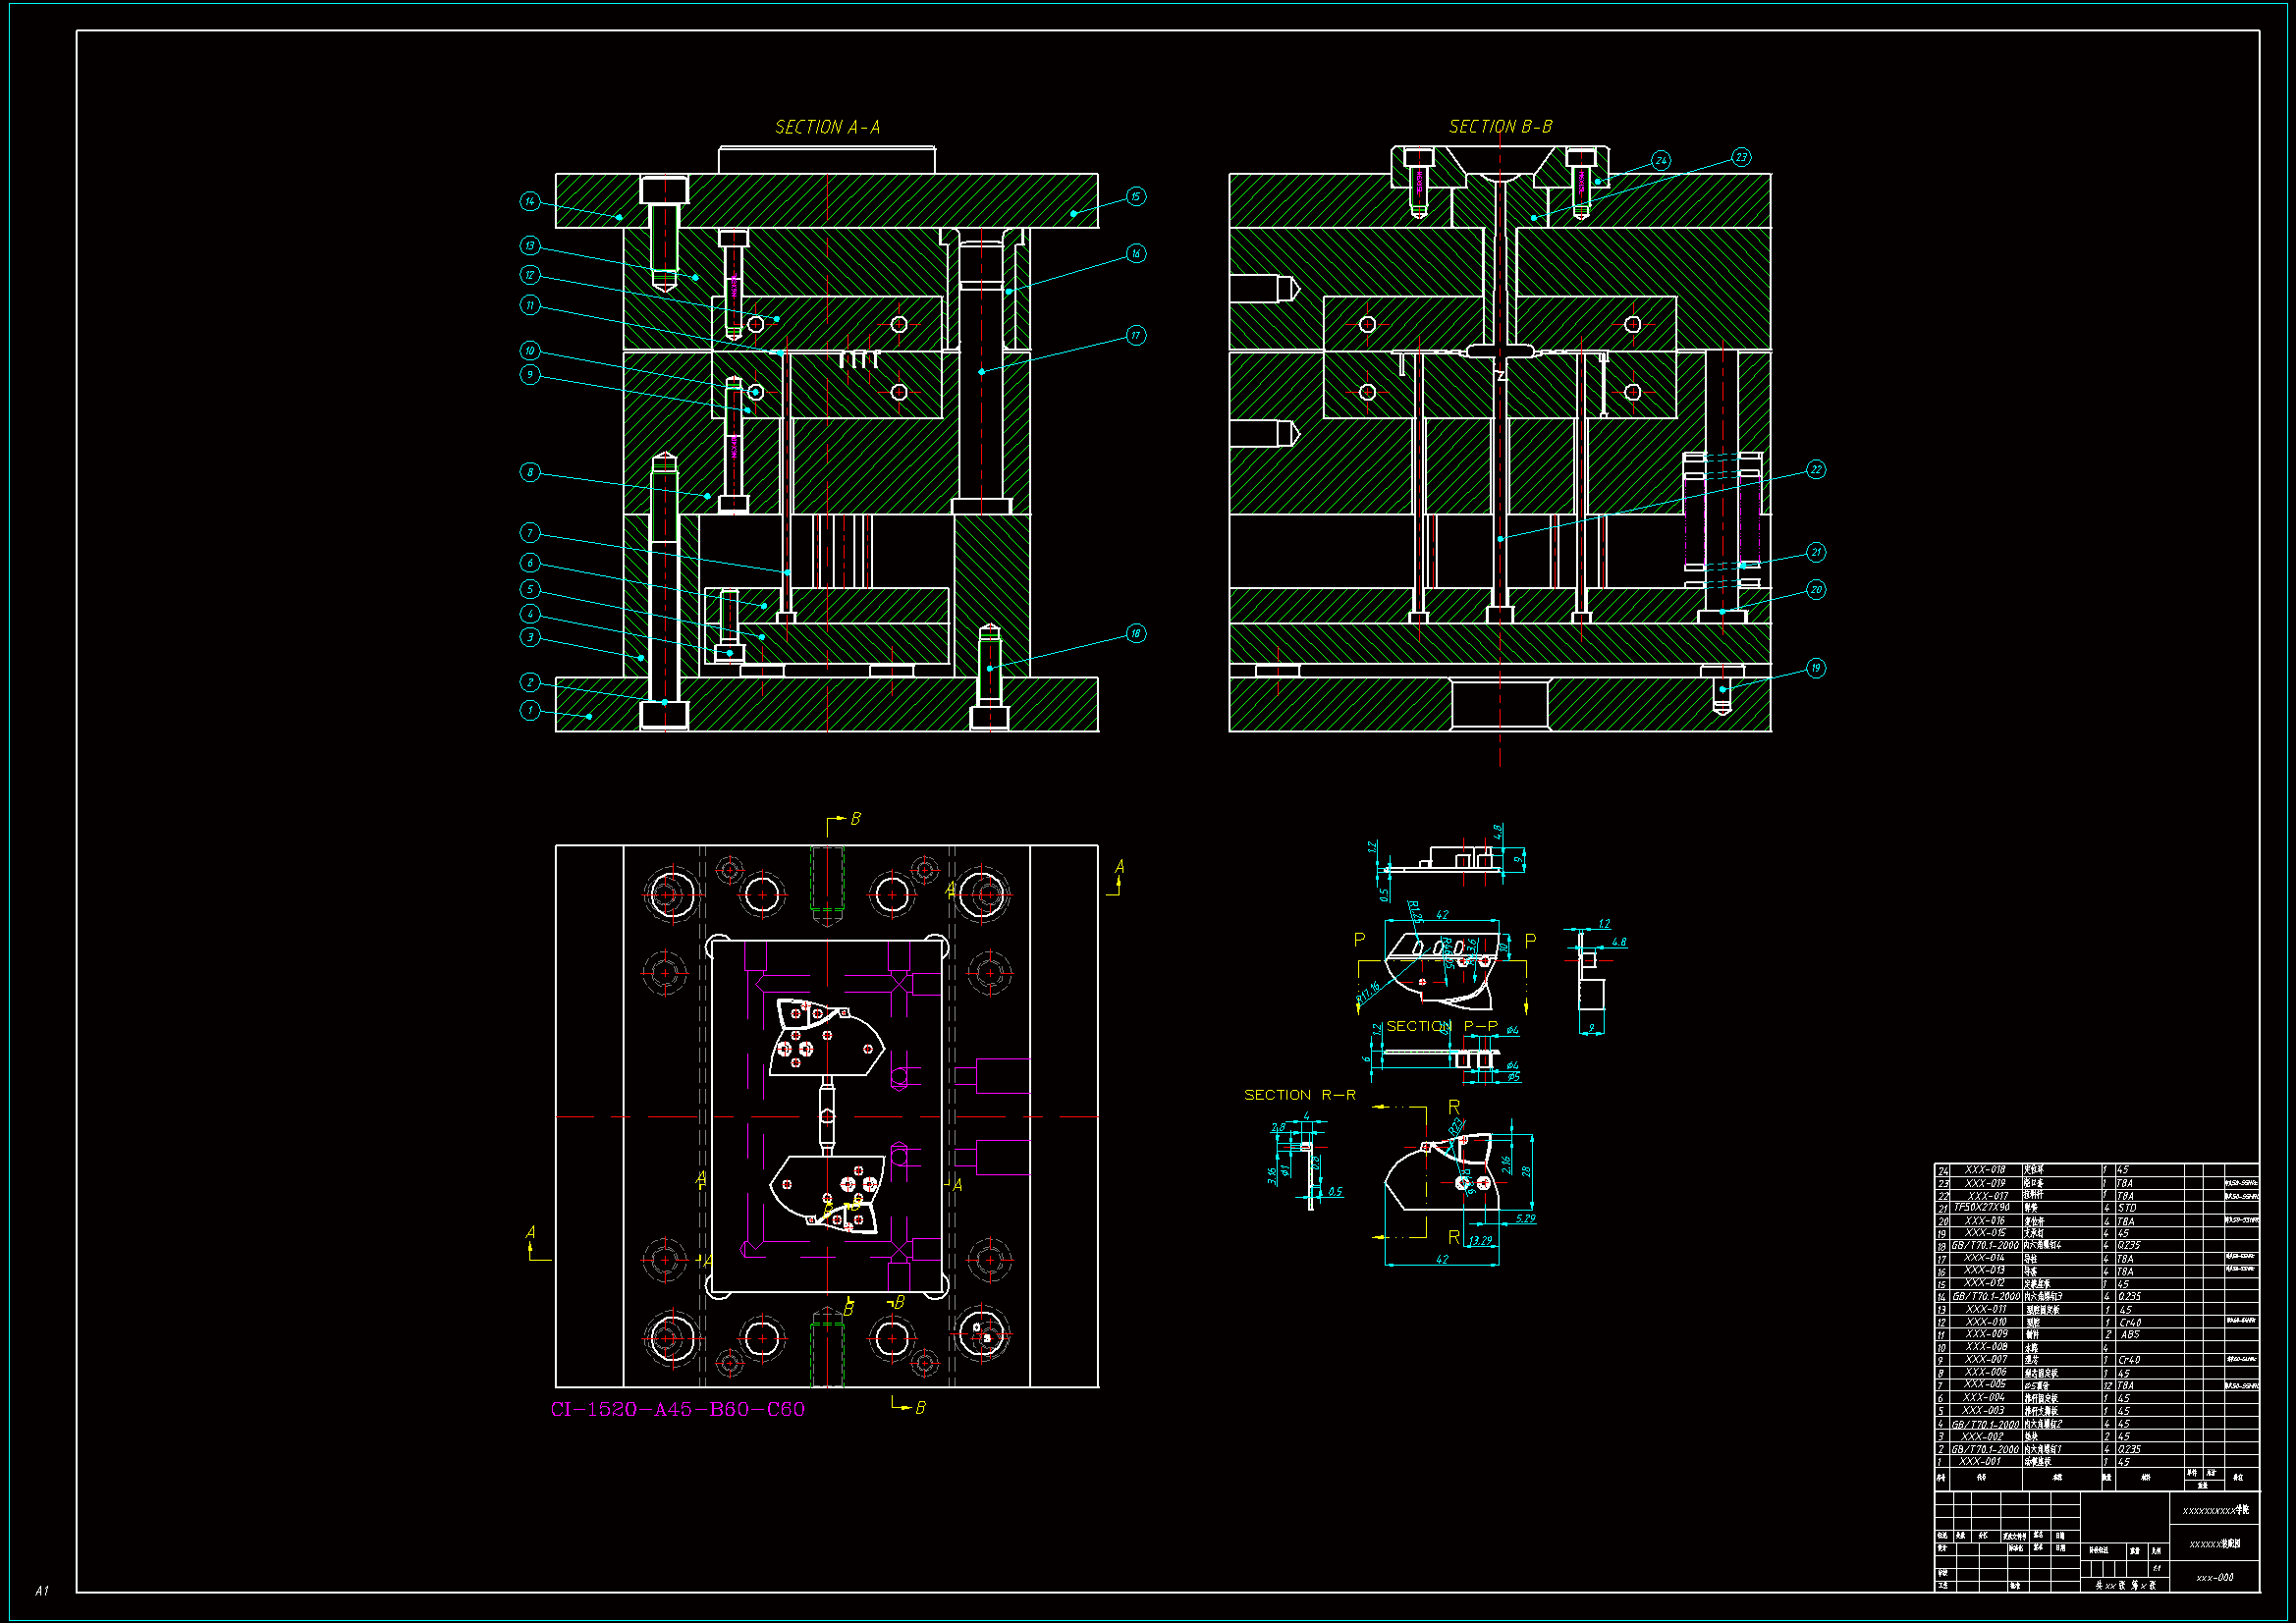Click the CI-1520-A45-B60-C60 mold base text

[677, 1409]
